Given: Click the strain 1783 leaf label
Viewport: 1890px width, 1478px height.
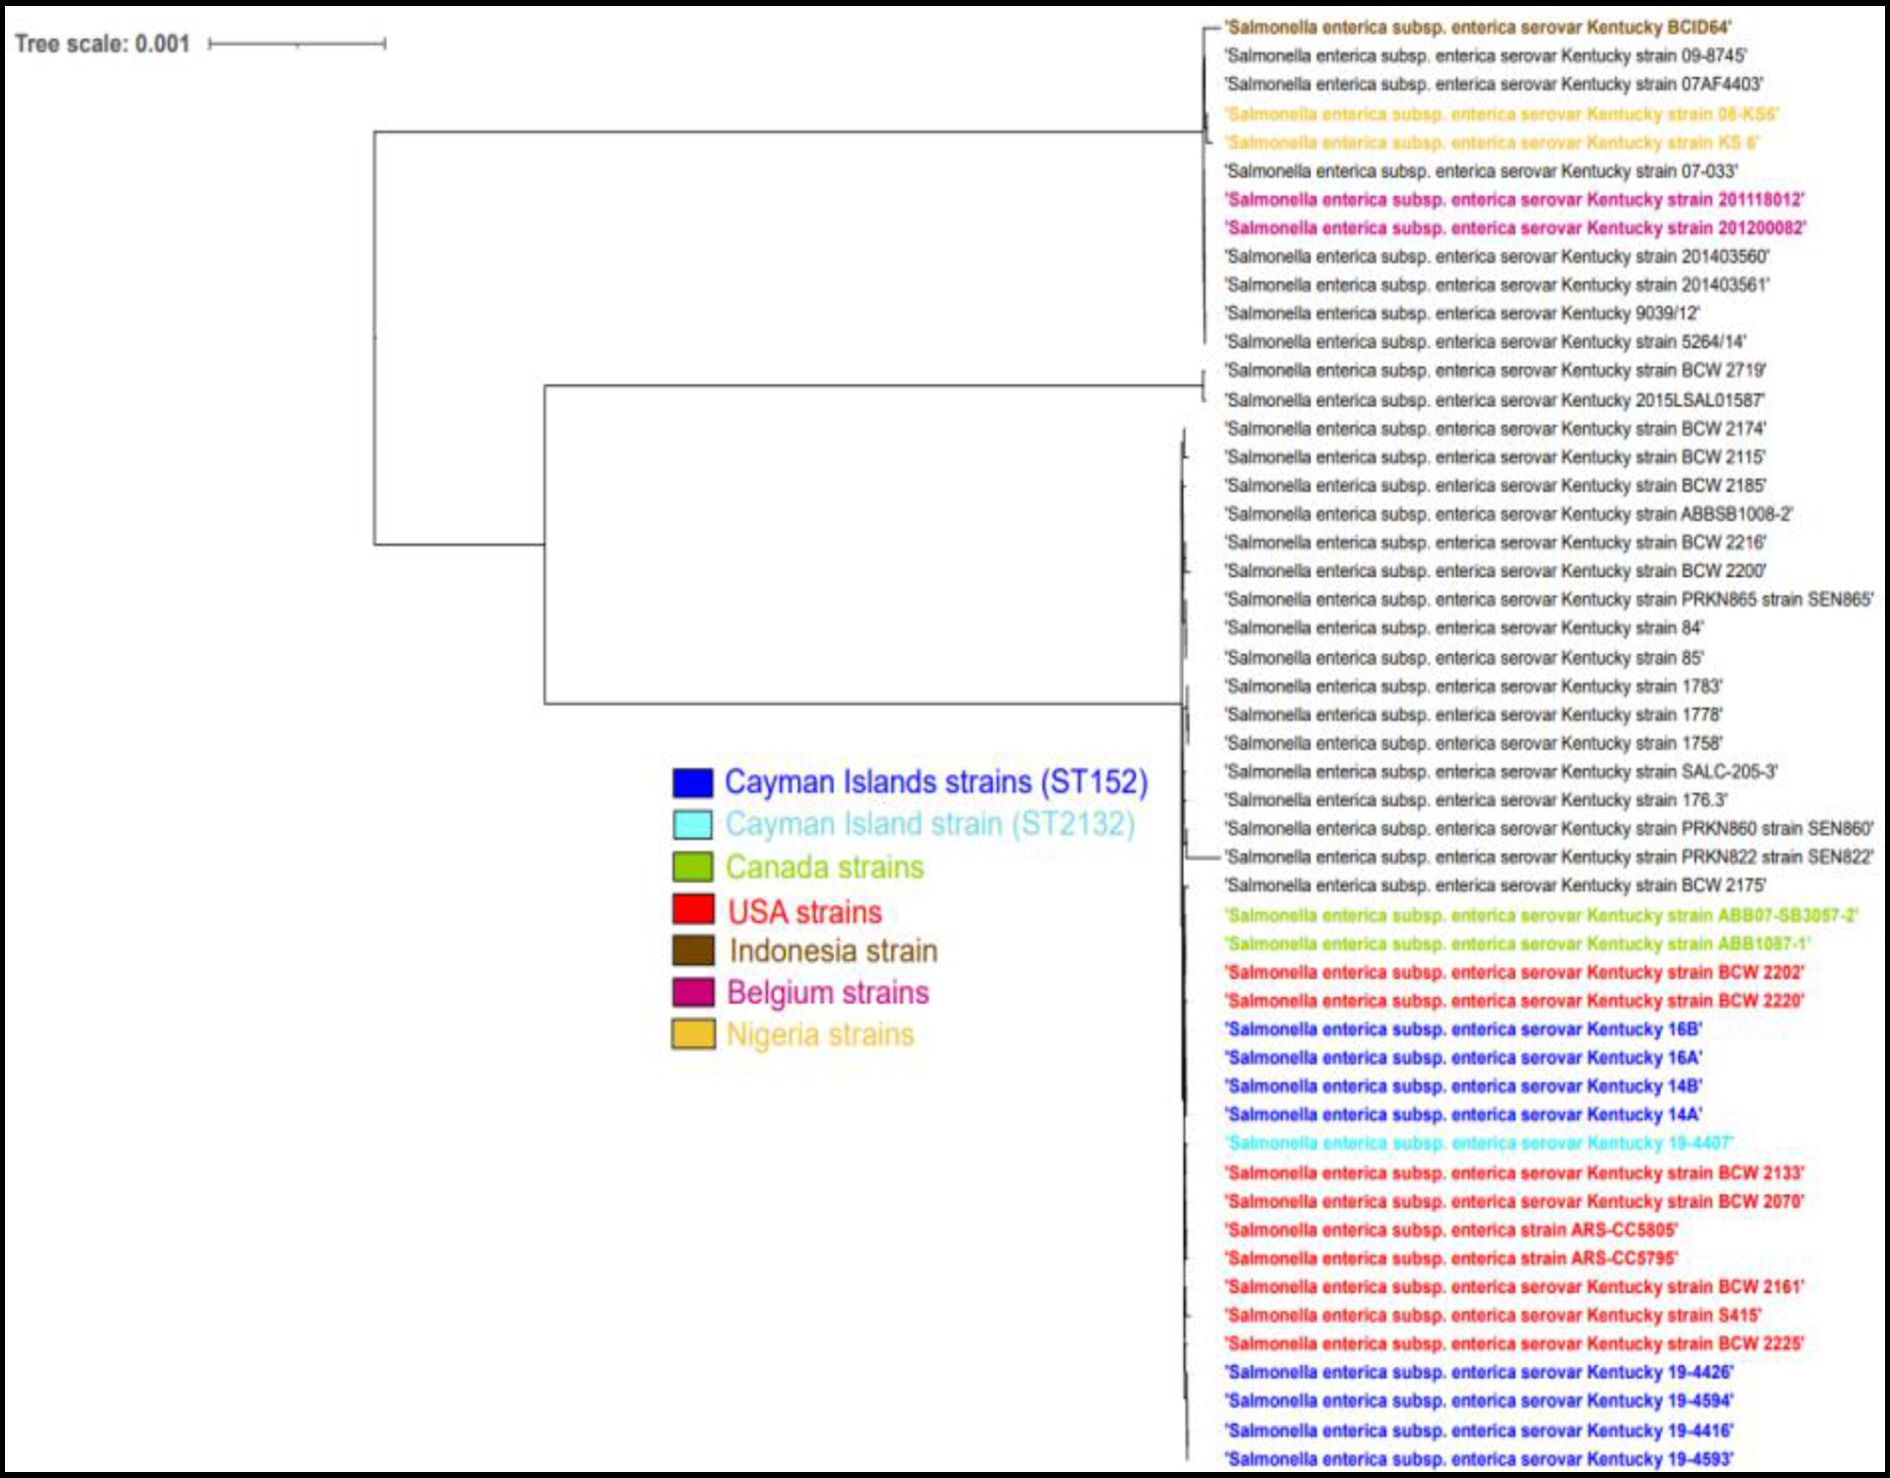Looking at the screenshot, I should point(1474,686).
